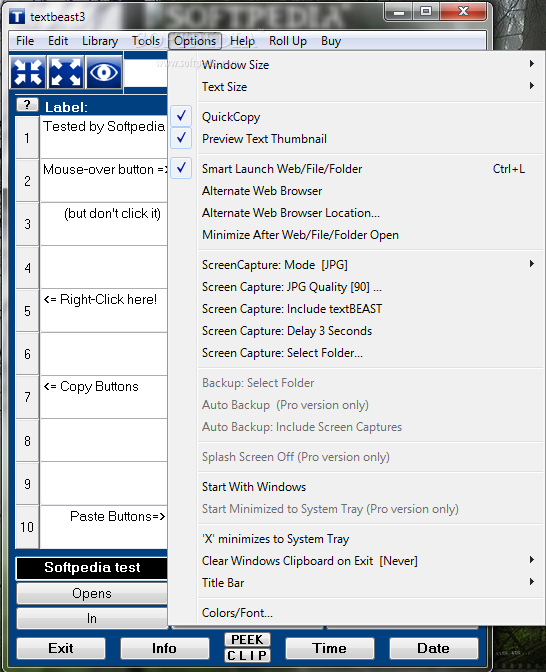Click the shrink window arrows icon

click(28, 72)
